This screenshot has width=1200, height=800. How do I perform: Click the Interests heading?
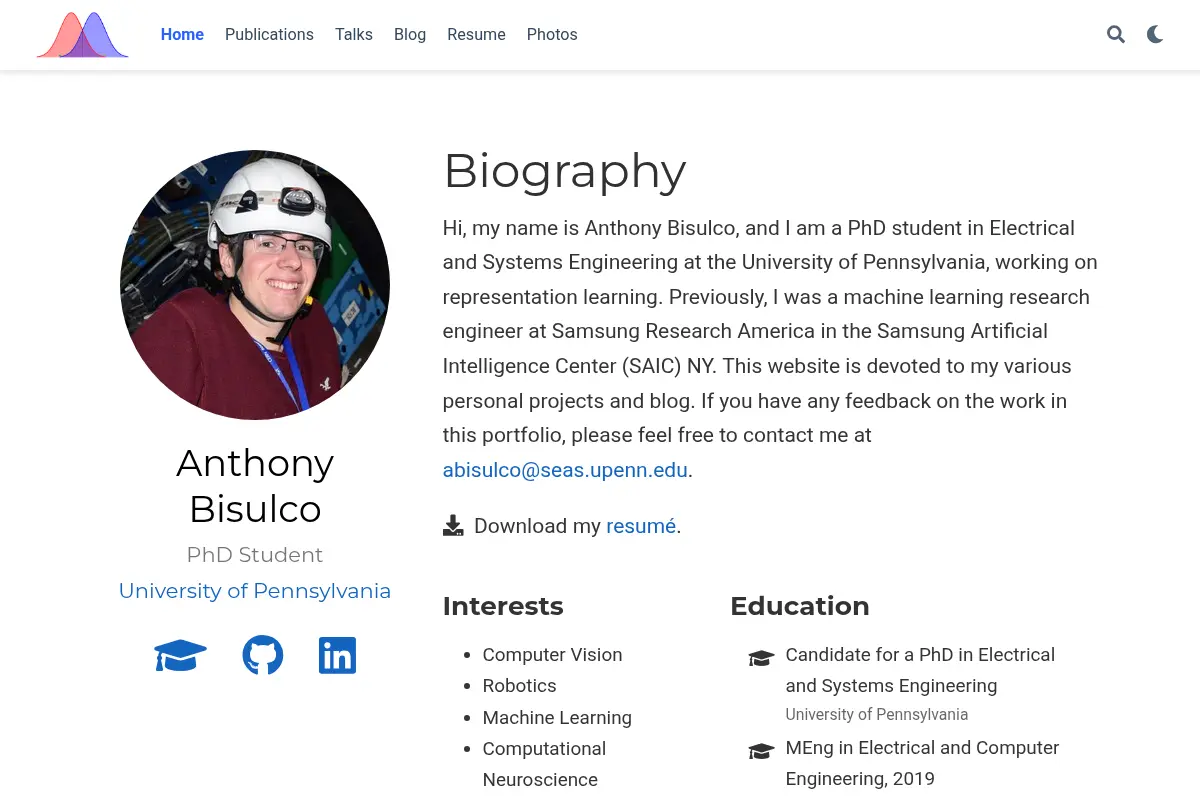503,606
